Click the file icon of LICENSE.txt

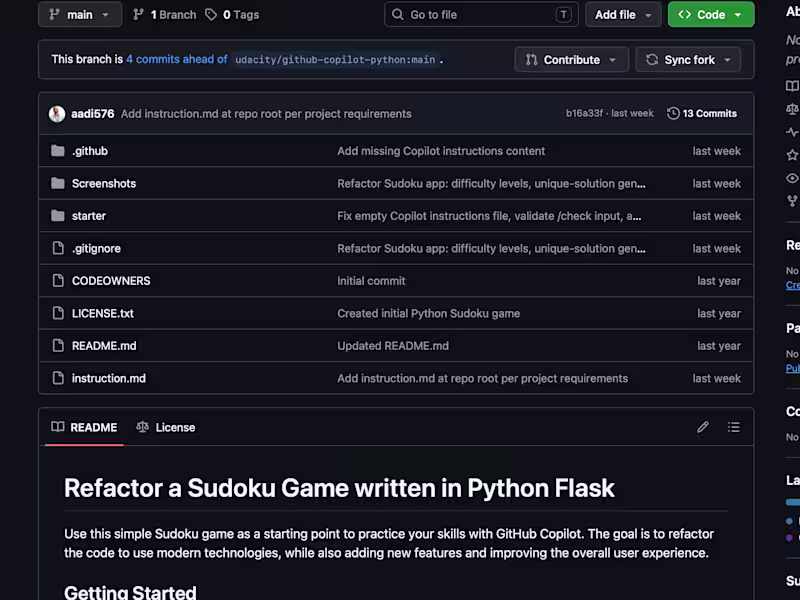(x=58, y=313)
